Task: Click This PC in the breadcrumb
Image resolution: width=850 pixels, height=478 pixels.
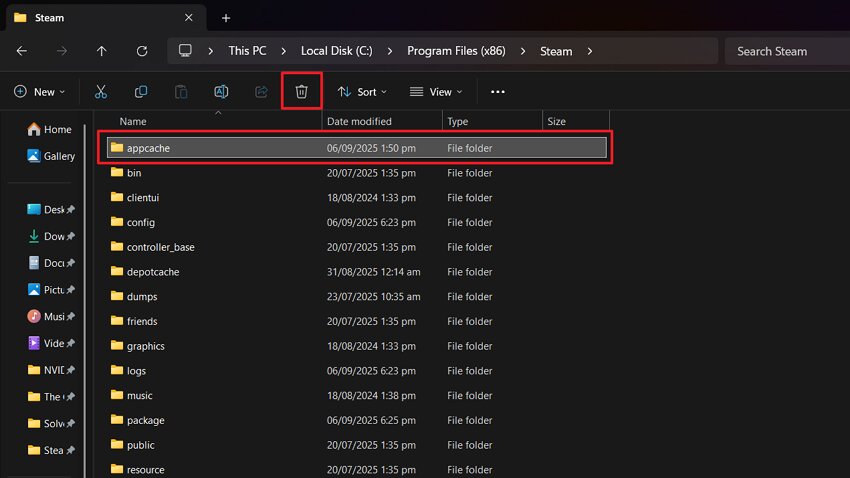Action: [247, 51]
